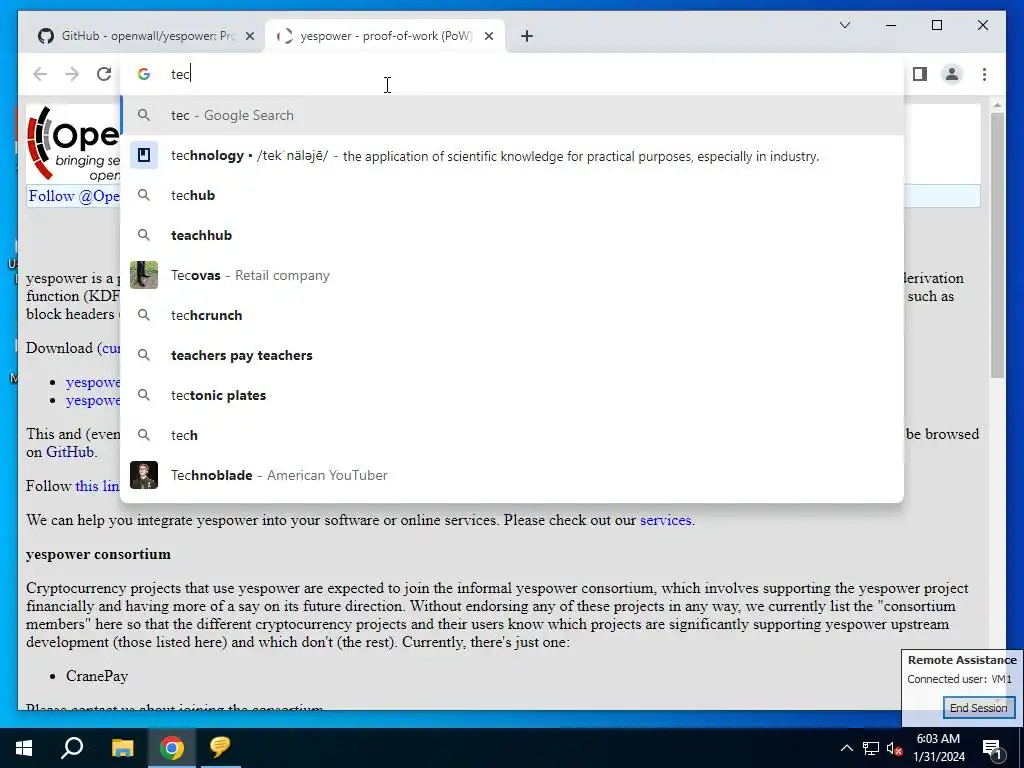1024x768 pixels.
Task: Select the 'technology' definition suggestion
Action: pos(512,155)
